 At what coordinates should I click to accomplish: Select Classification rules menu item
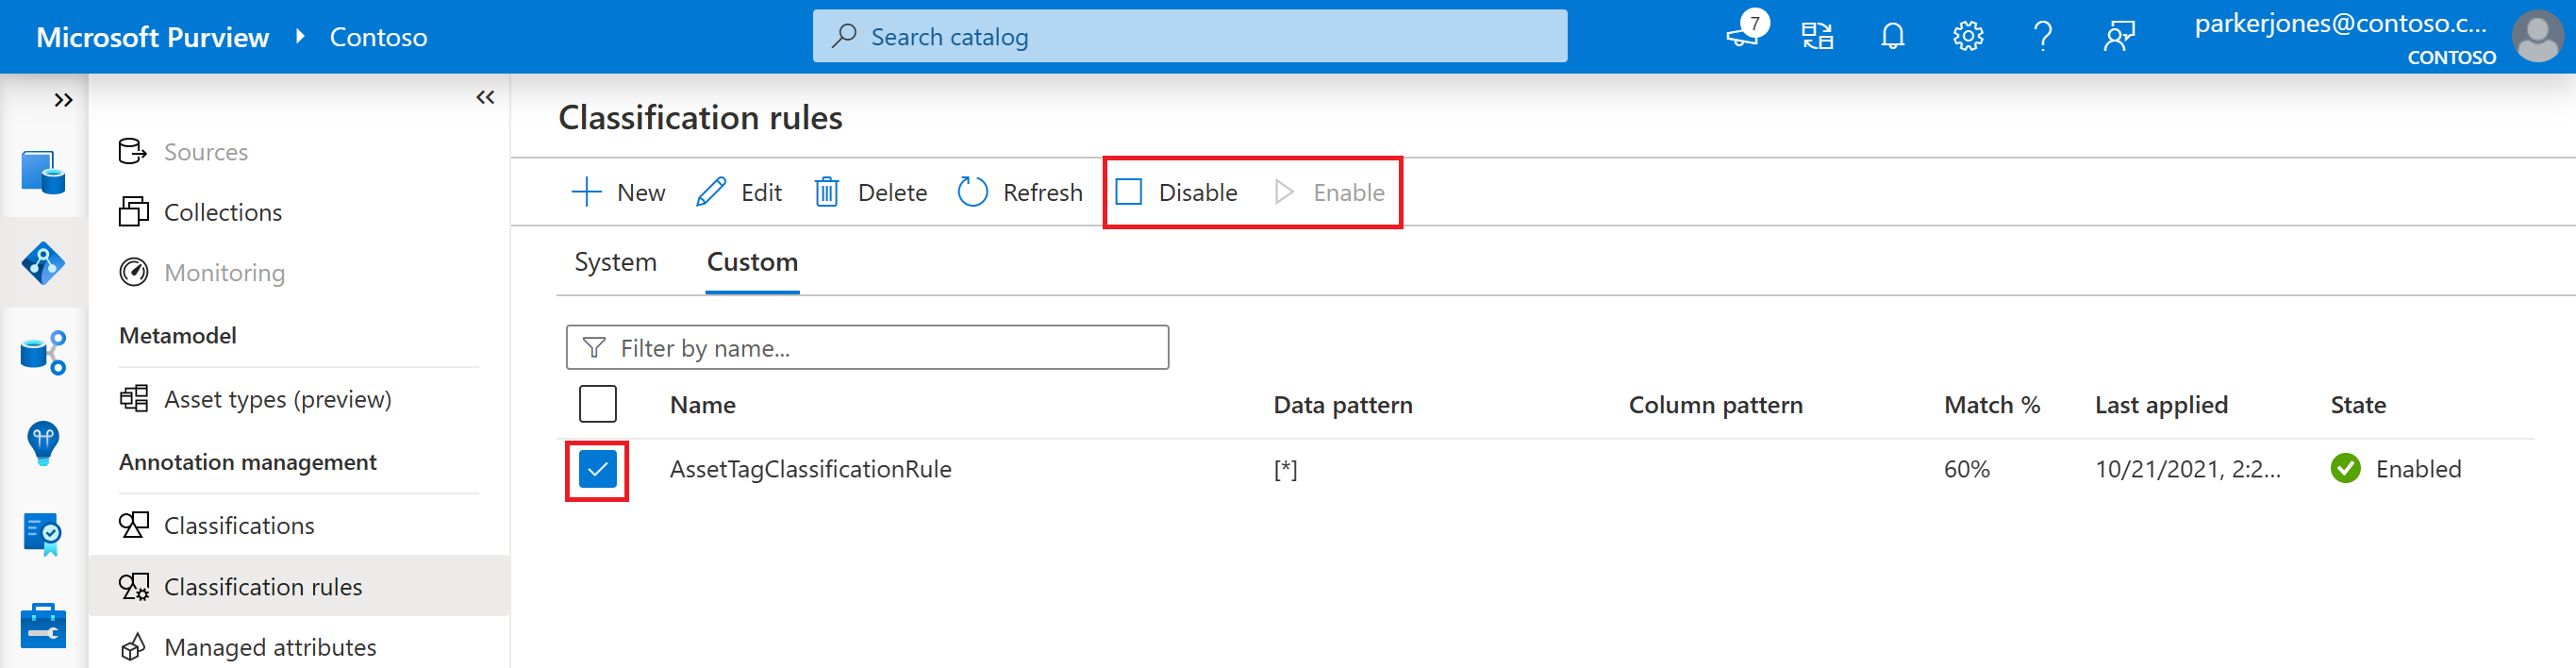click(299, 586)
